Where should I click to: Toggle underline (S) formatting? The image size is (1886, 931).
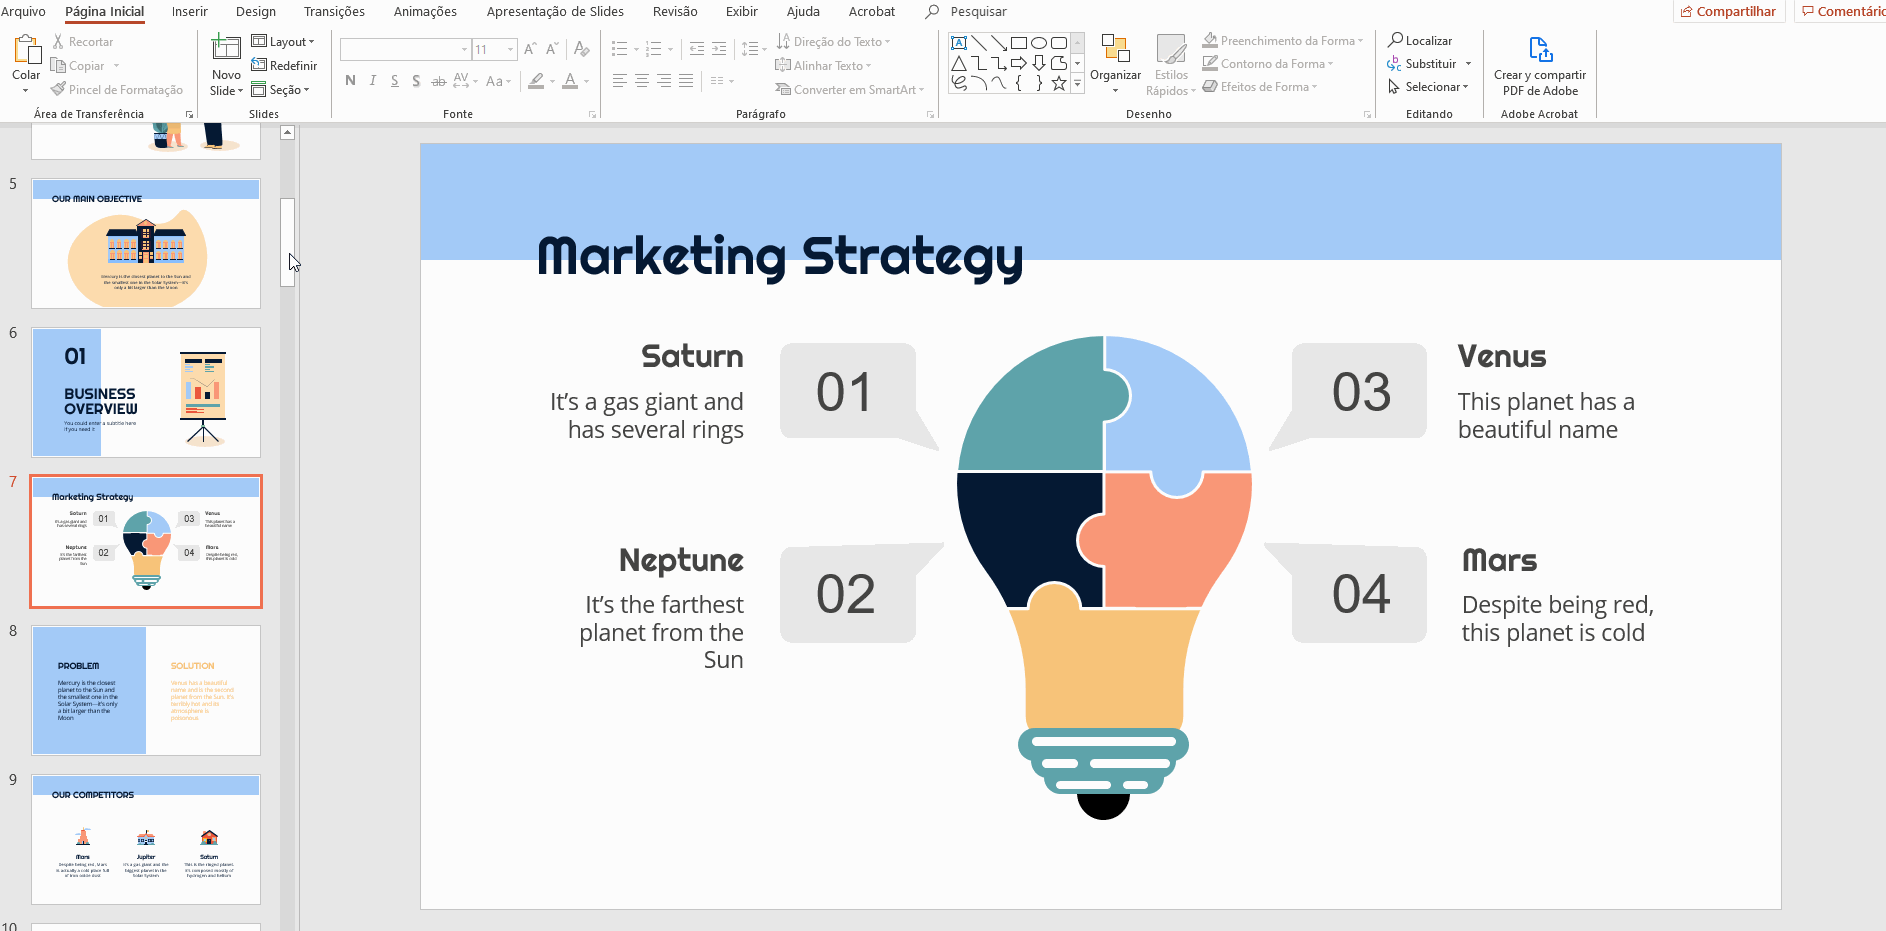coord(394,81)
